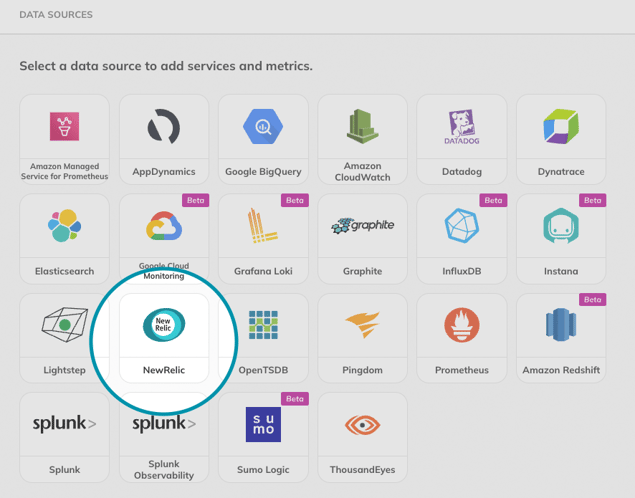Click the NewRelic label text
Image resolution: width=635 pixels, height=498 pixels.
(x=164, y=370)
